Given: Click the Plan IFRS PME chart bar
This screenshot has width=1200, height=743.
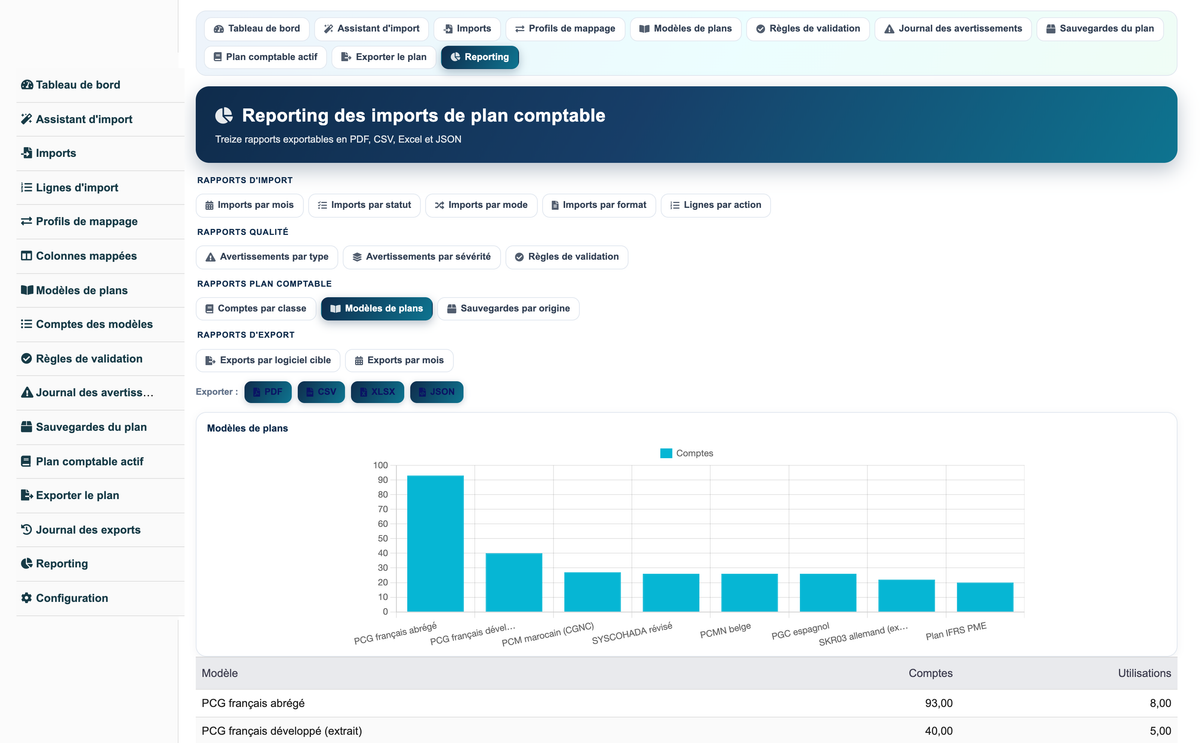Looking at the screenshot, I should [985, 597].
